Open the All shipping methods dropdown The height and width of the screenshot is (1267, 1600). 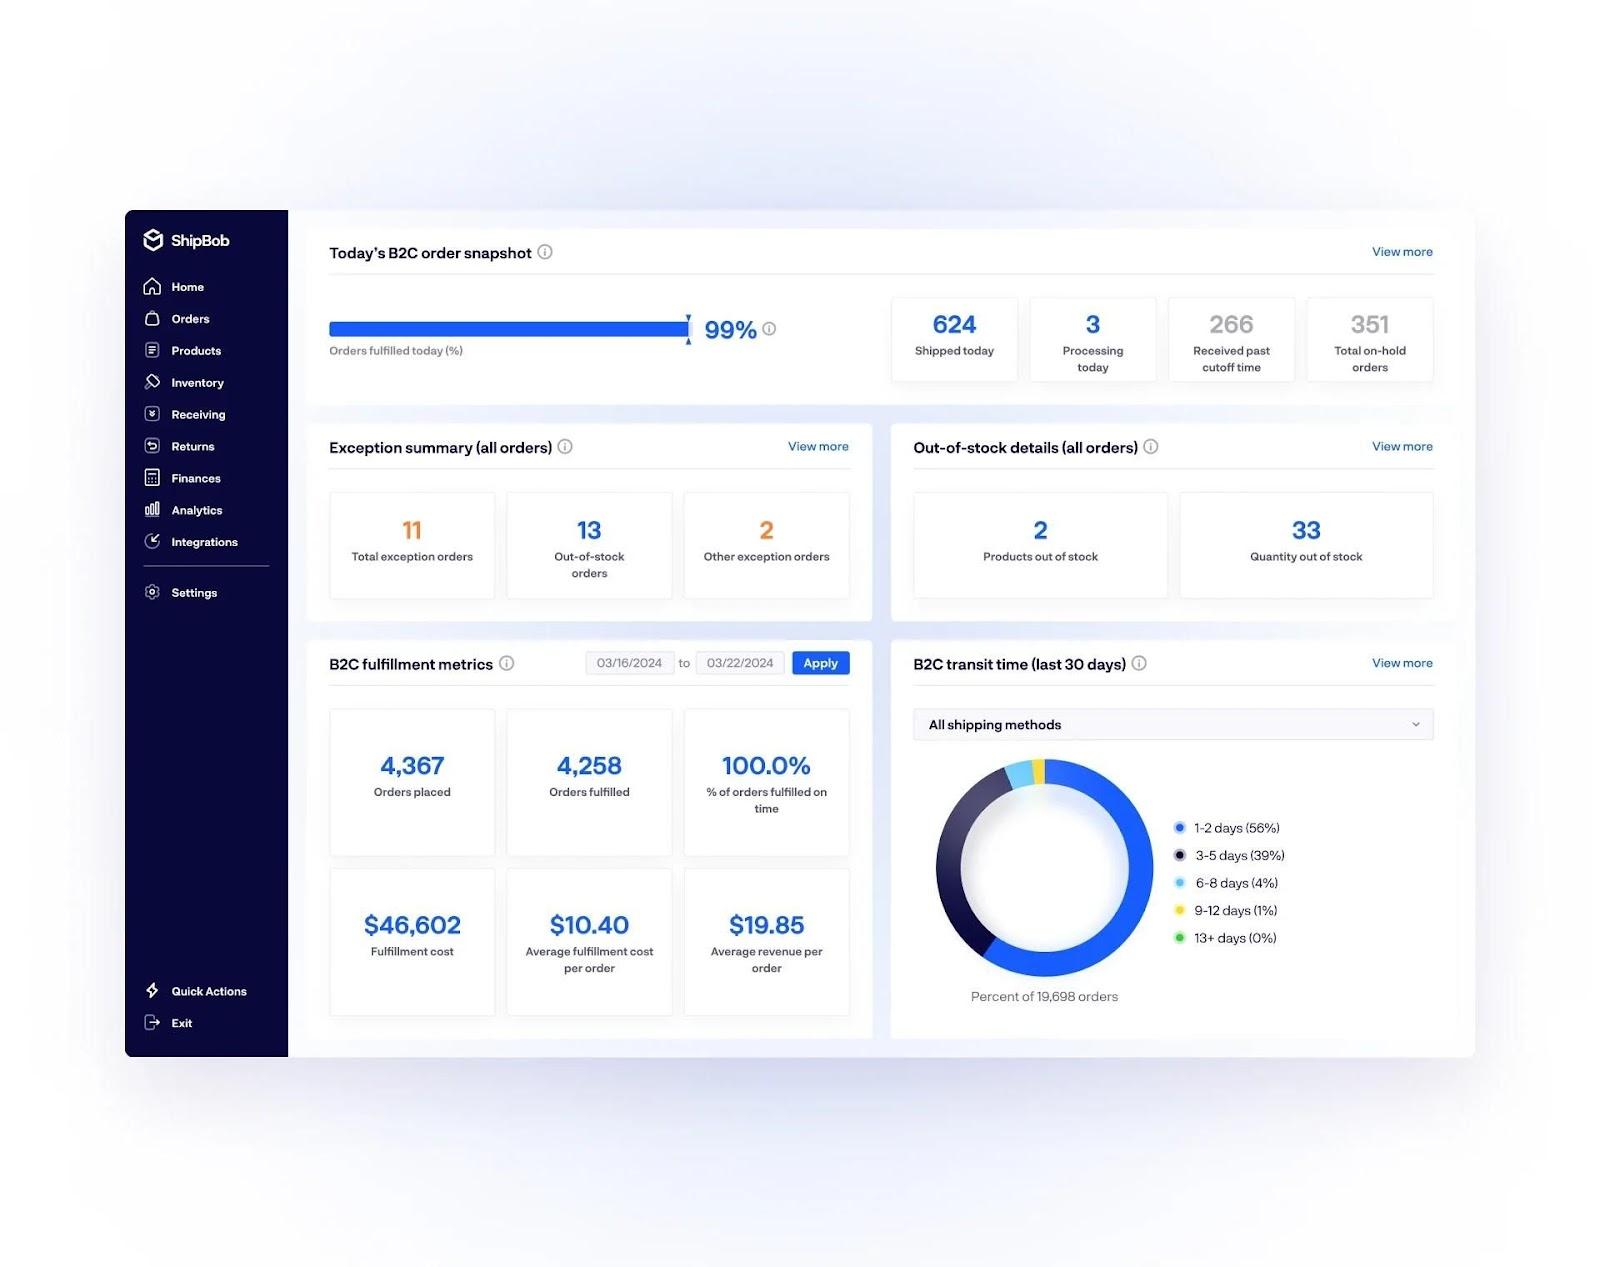1172,724
